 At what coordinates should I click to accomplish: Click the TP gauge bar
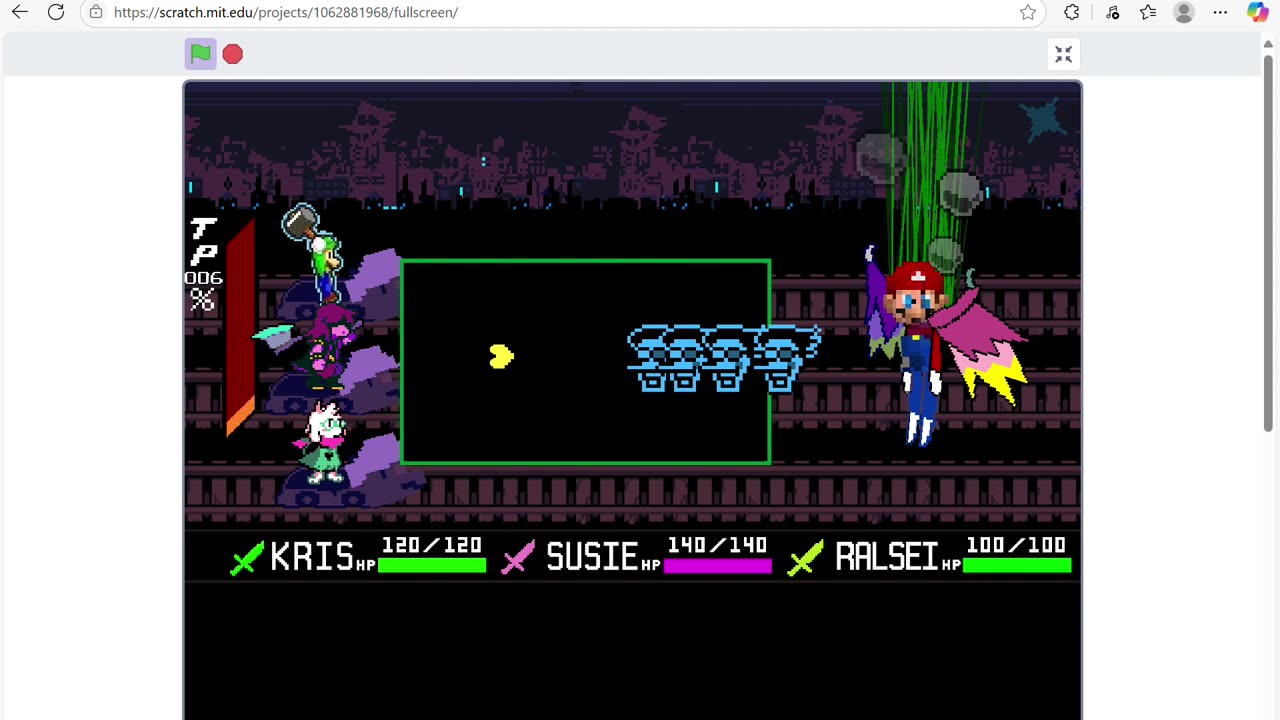[240, 328]
